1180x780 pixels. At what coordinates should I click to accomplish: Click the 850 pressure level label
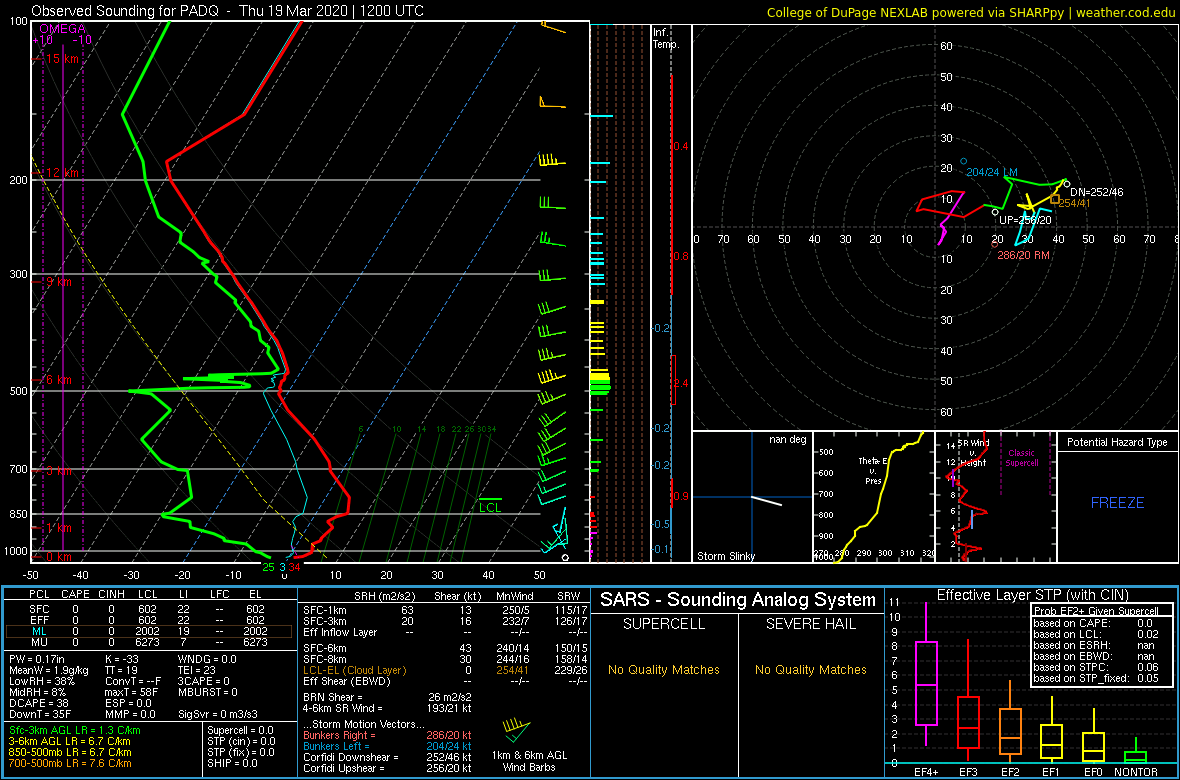[17, 514]
